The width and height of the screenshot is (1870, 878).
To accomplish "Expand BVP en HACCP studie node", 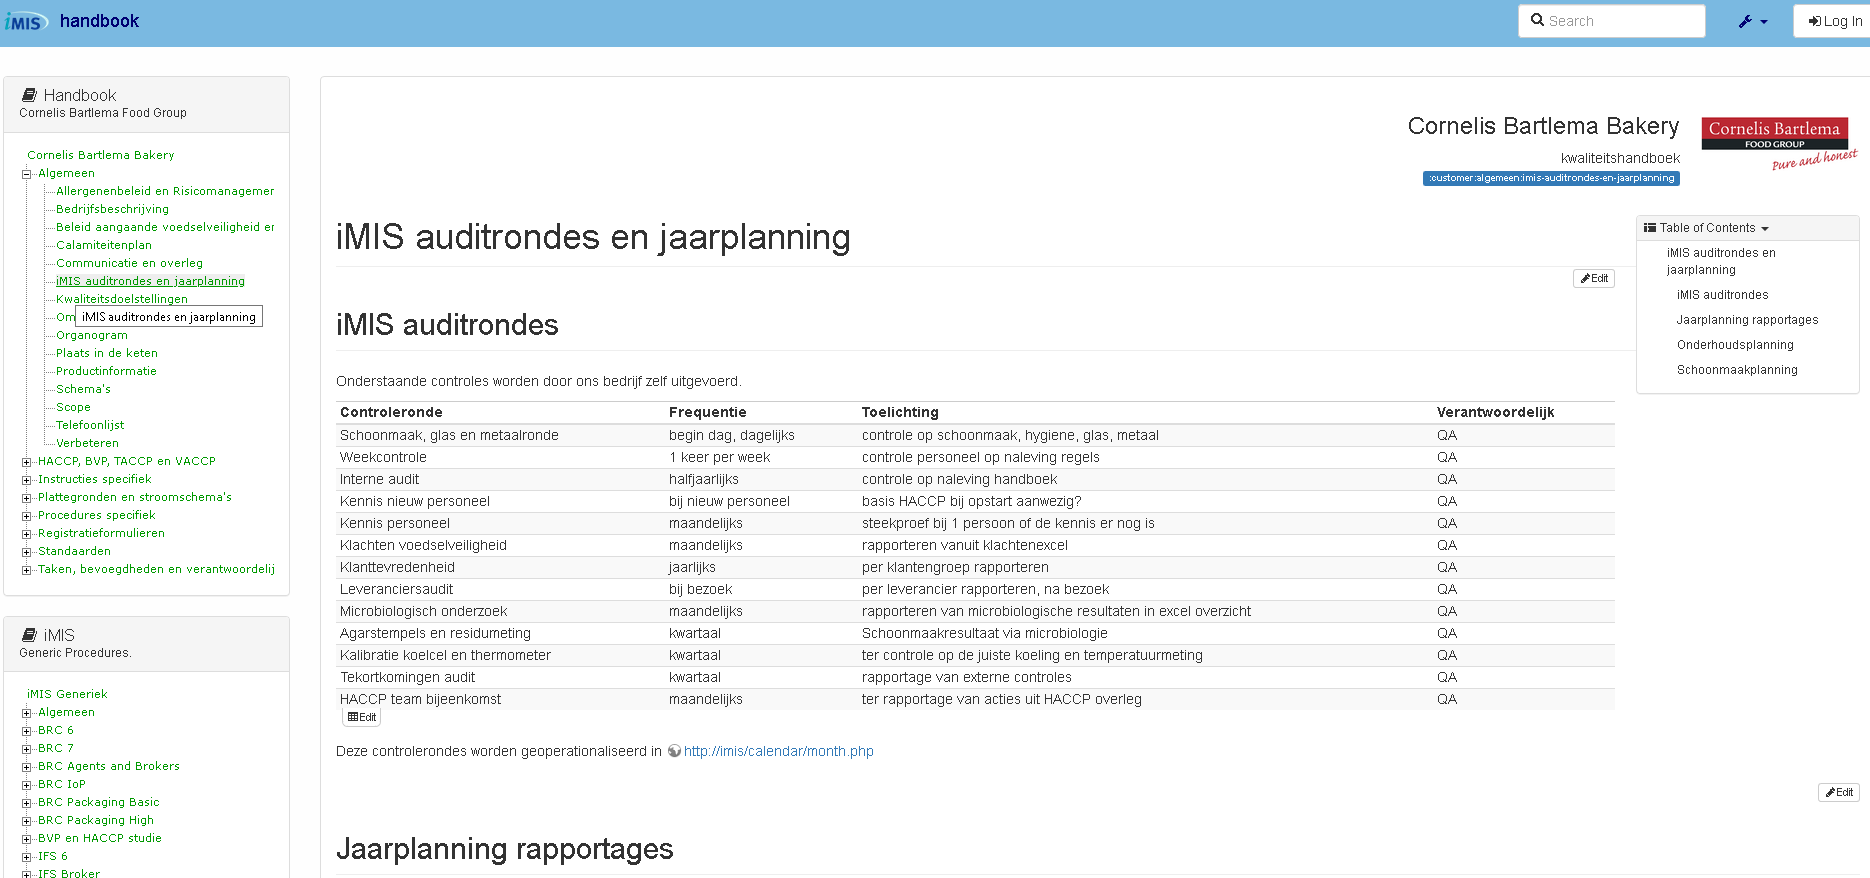I will [x=27, y=839].
